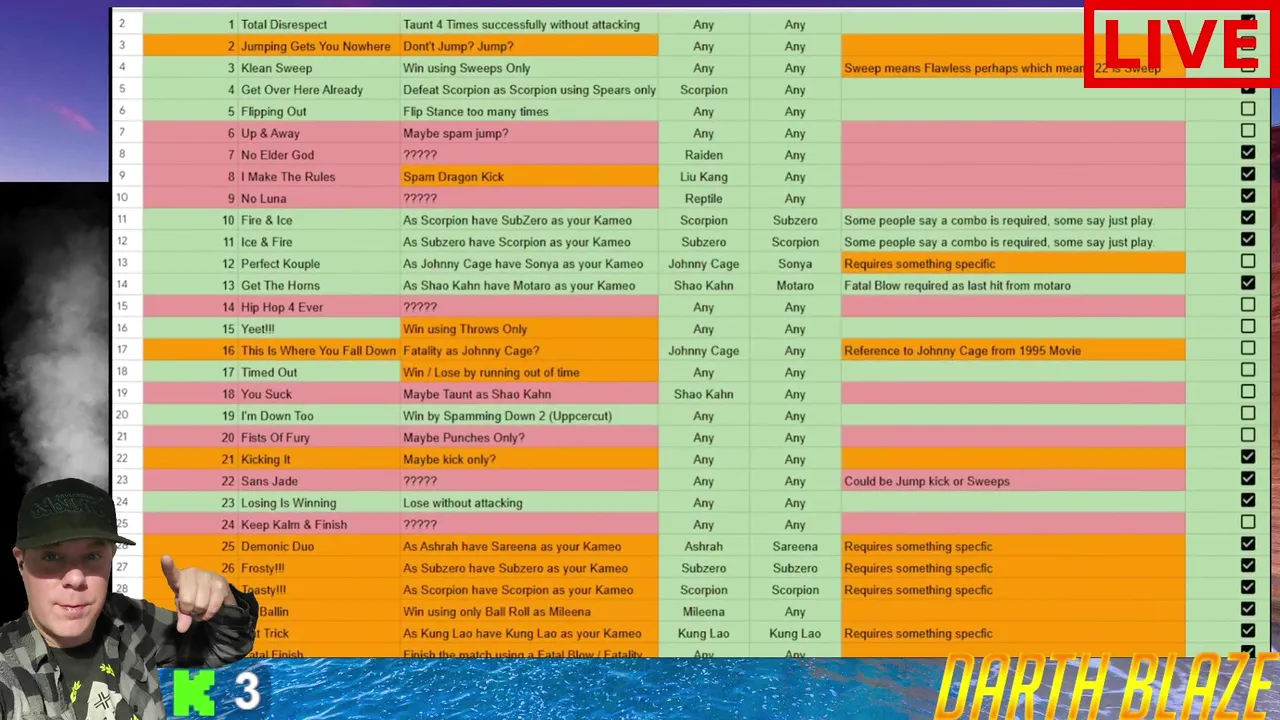Select 'Maybe Taunt as Shao Kahn' cell
Image resolution: width=1280 pixels, height=720 pixels.
click(529, 394)
